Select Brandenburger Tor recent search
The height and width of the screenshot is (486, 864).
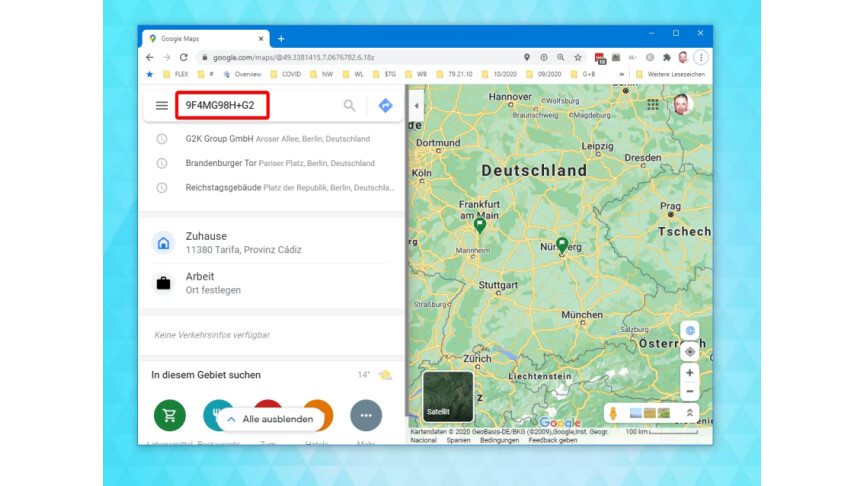click(280, 163)
